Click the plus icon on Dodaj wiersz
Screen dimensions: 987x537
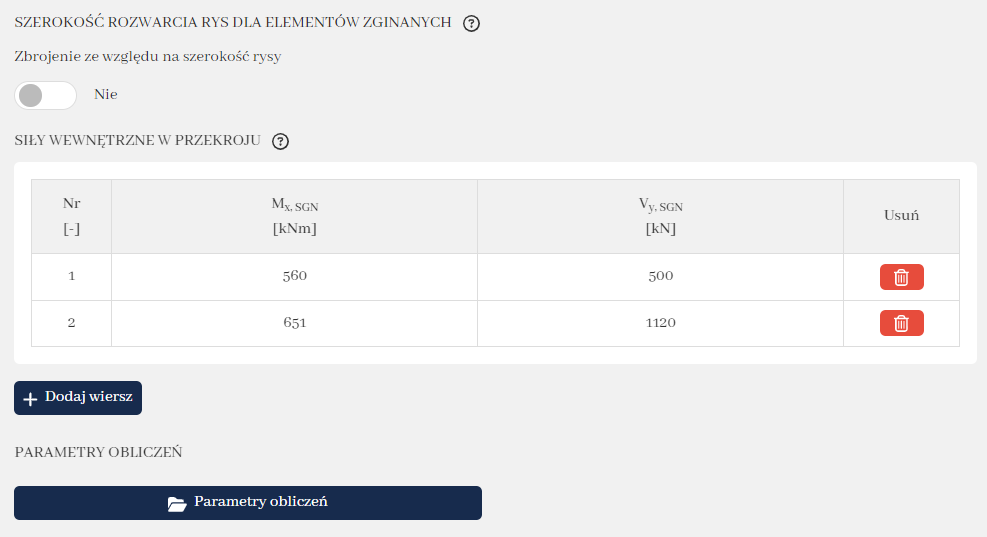[x=30, y=398]
